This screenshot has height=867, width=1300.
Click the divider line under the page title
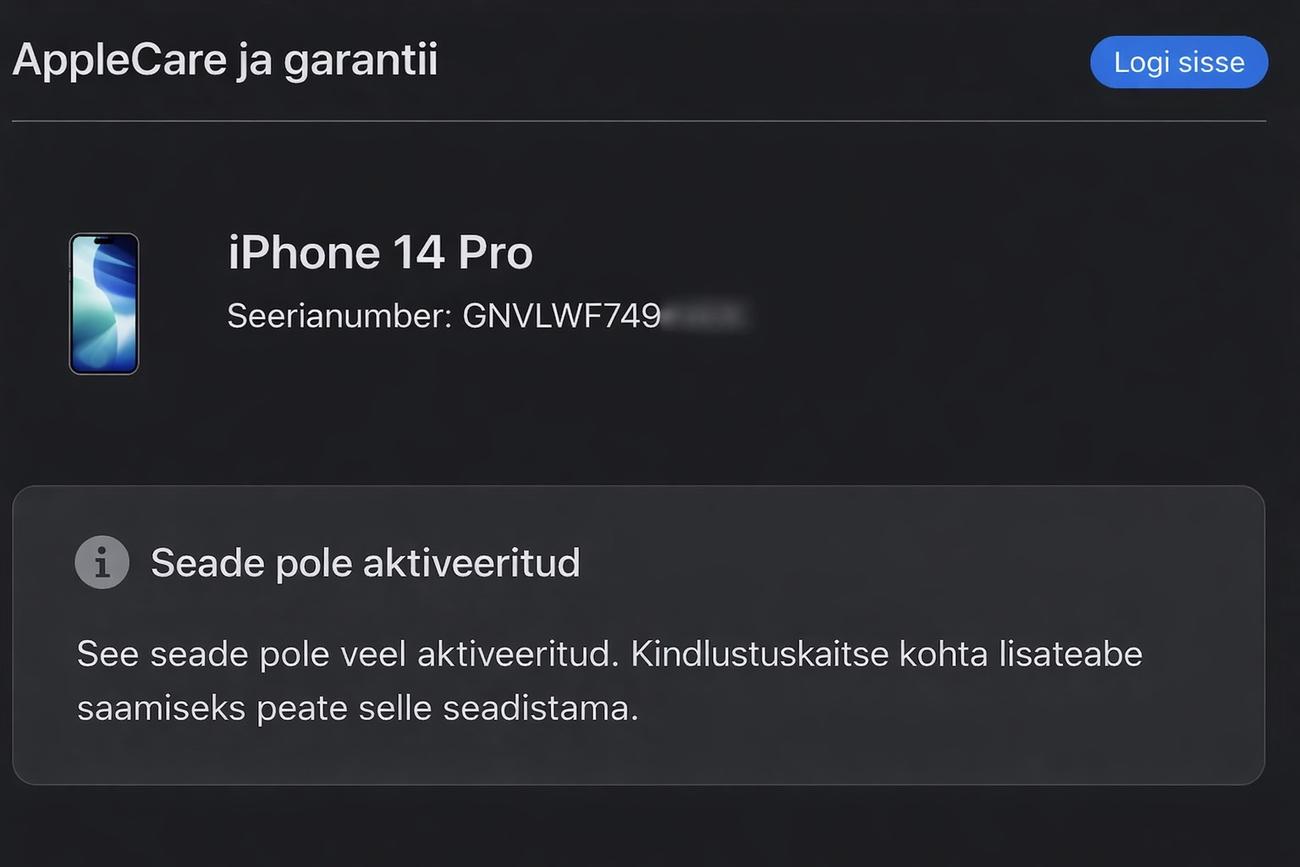[x=639, y=121]
